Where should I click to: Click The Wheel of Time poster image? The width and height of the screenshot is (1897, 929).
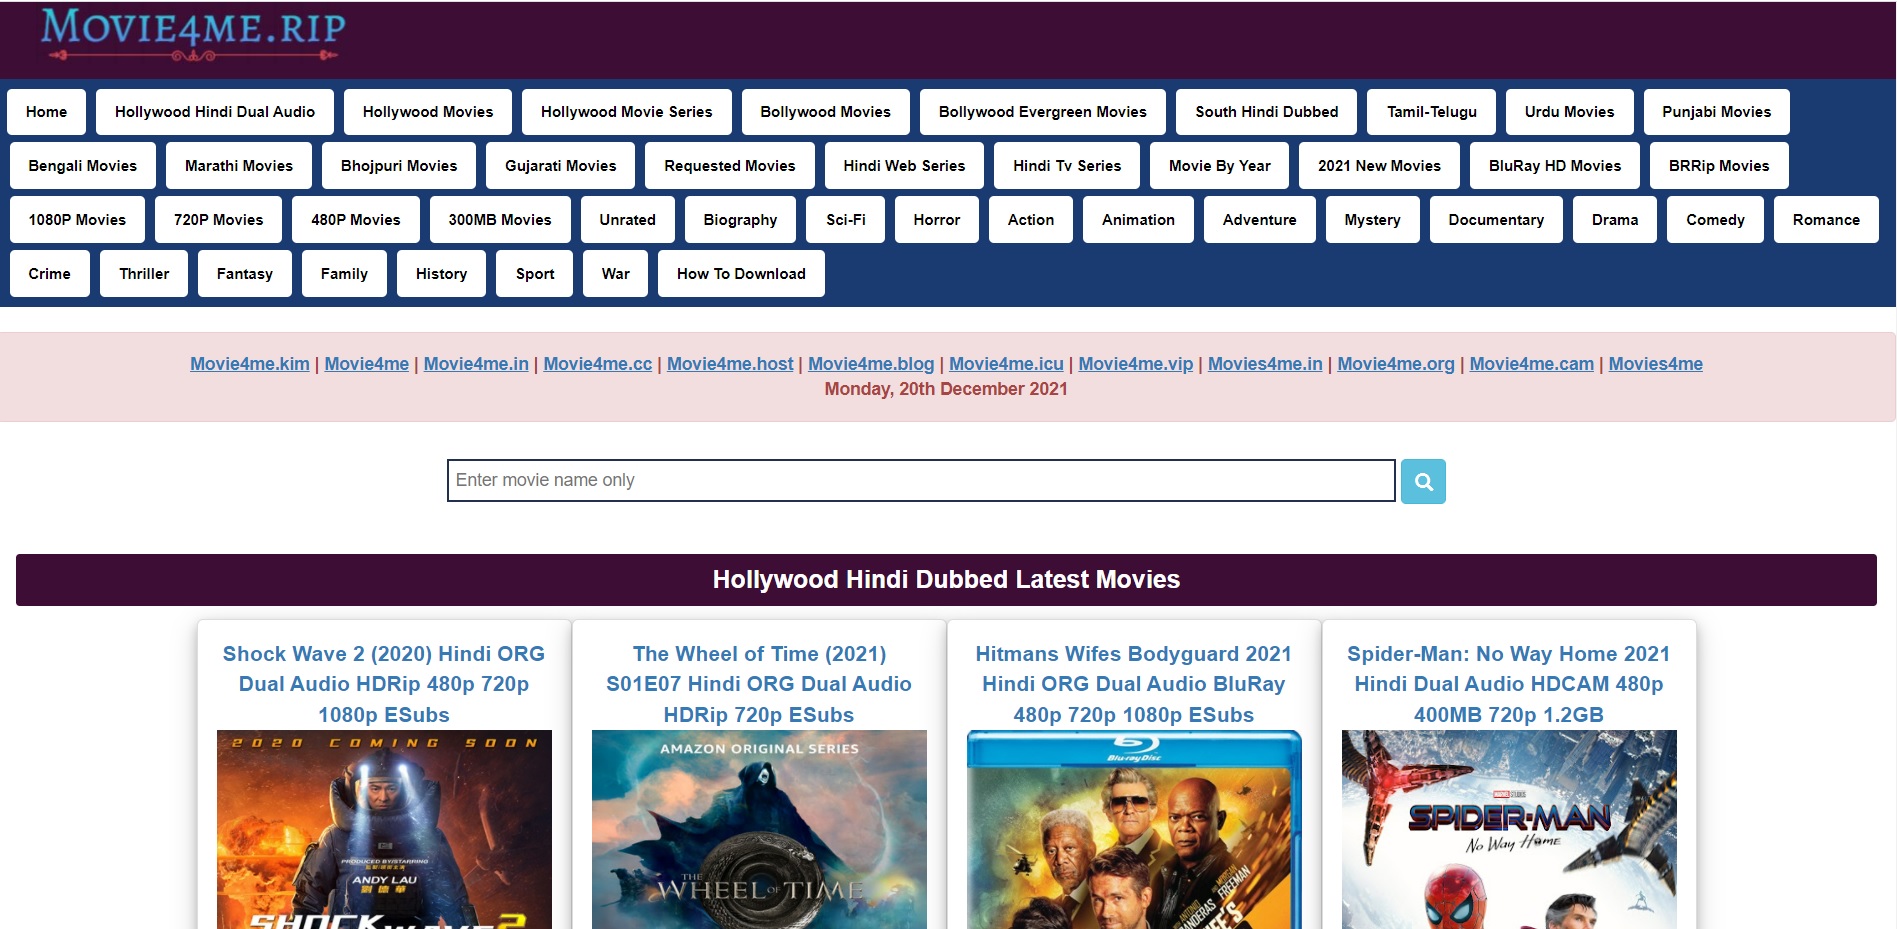[x=759, y=829]
